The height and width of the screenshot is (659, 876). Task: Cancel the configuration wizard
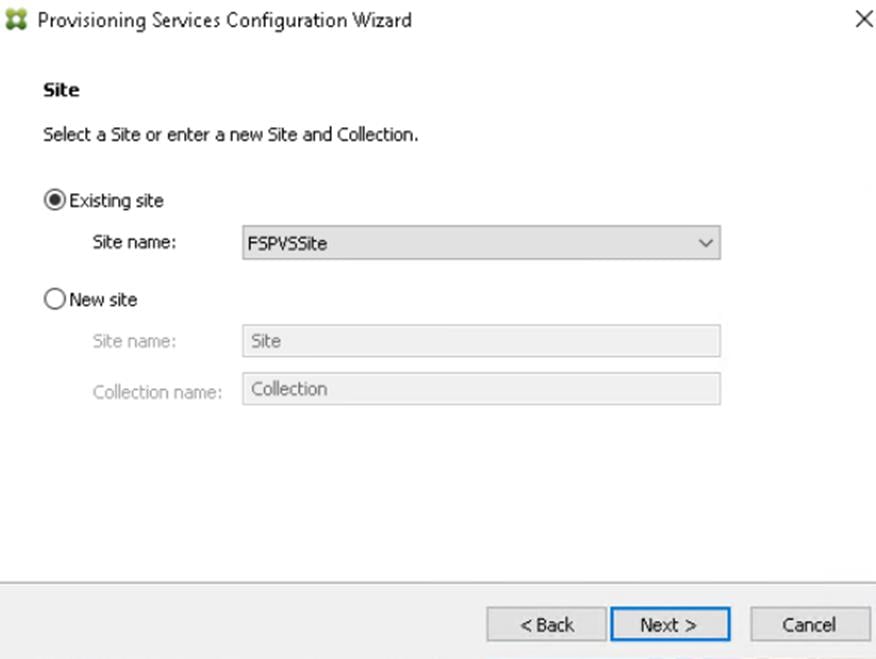click(810, 624)
